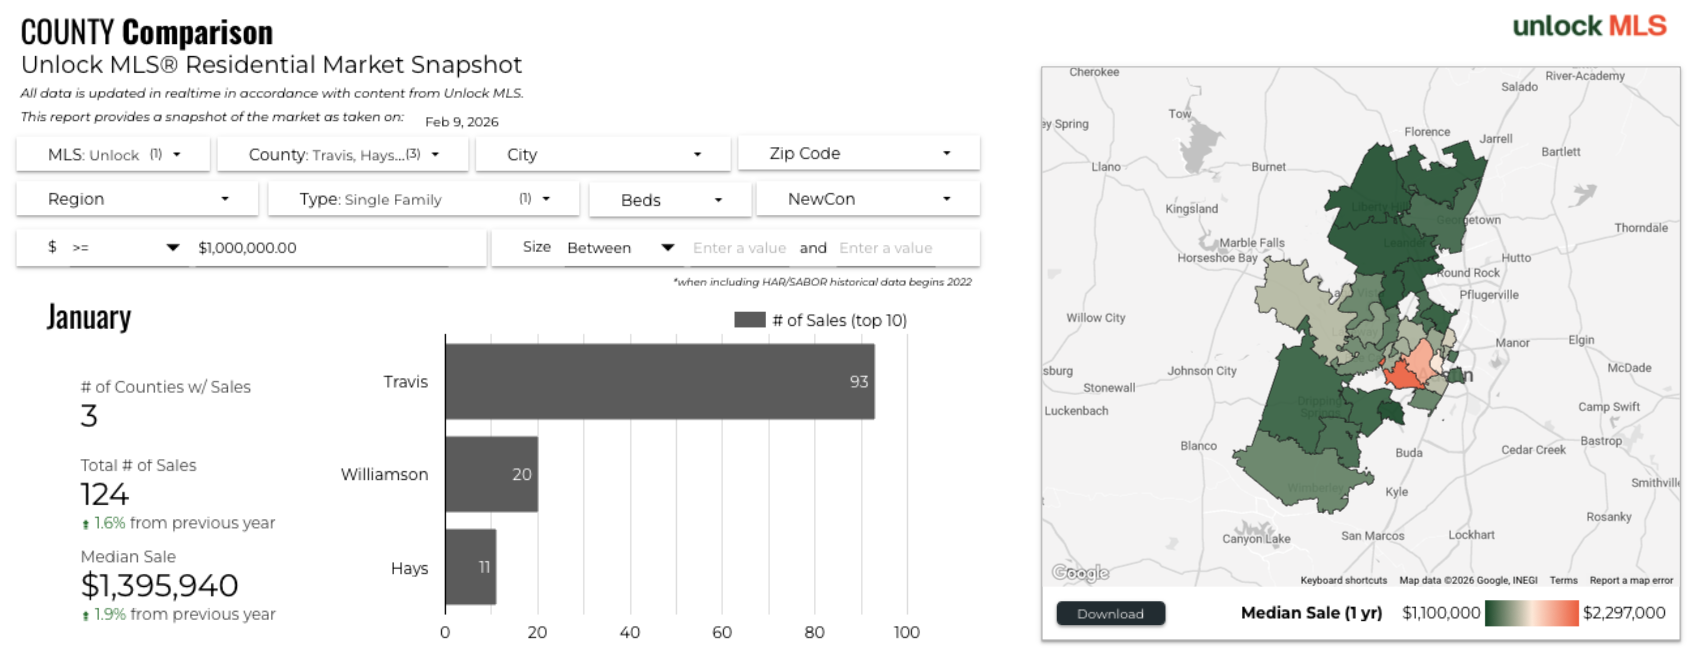The width and height of the screenshot is (1702, 657).
Task: Click the Median Sale value $1,395,940
Action: [x=160, y=585]
